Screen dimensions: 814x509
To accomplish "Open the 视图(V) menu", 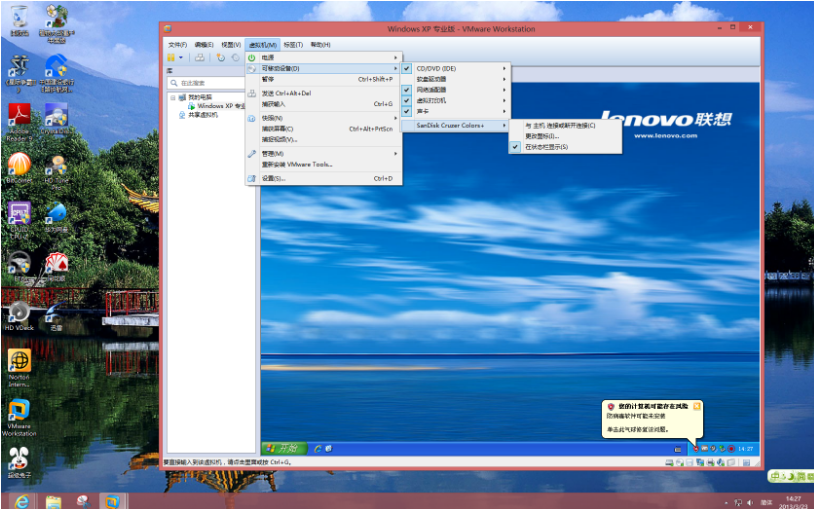I will pyautogui.click(x=231, y=45).
